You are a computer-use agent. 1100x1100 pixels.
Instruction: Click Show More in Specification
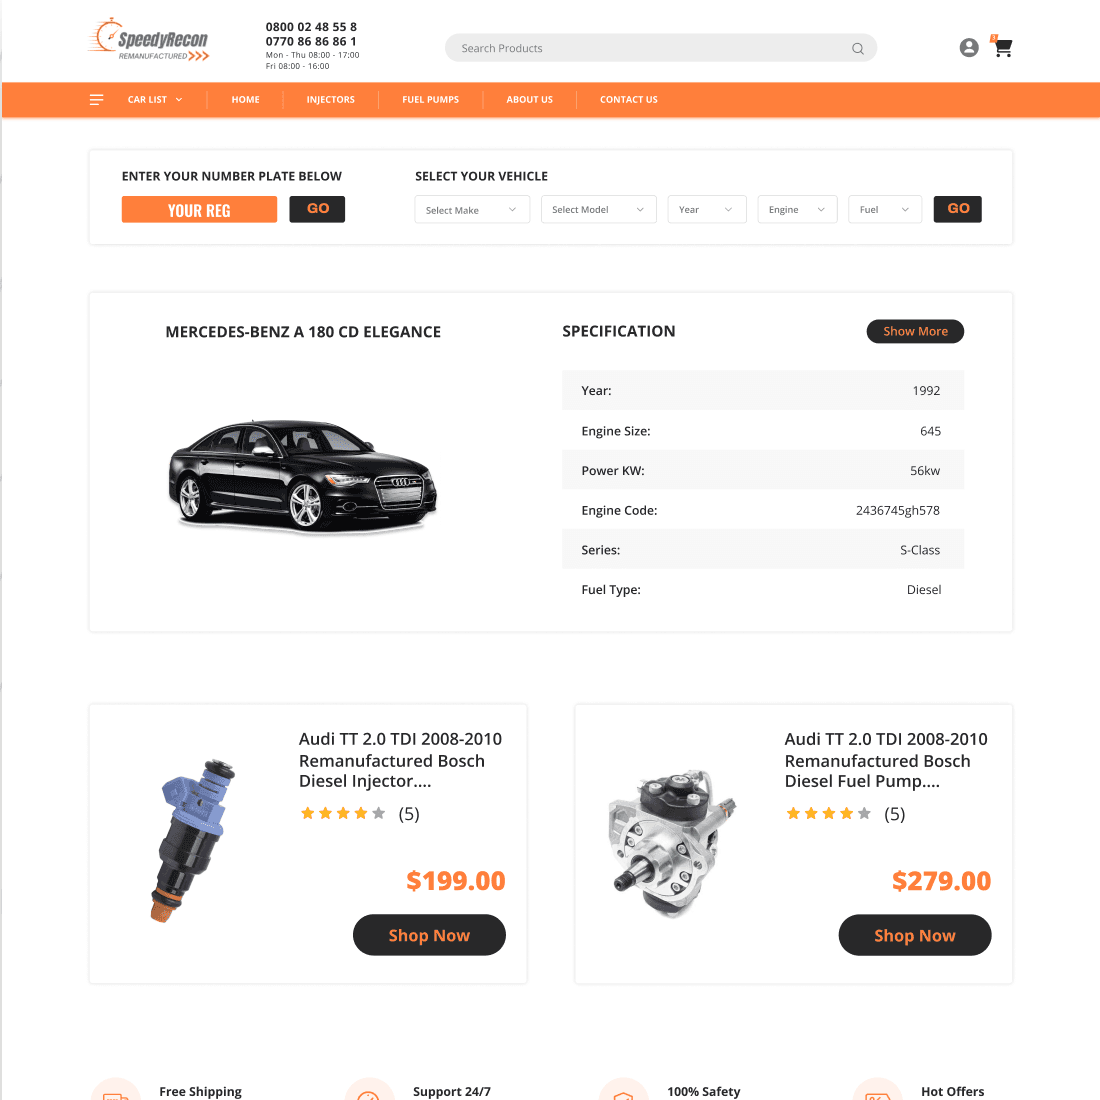click(915, 331)
